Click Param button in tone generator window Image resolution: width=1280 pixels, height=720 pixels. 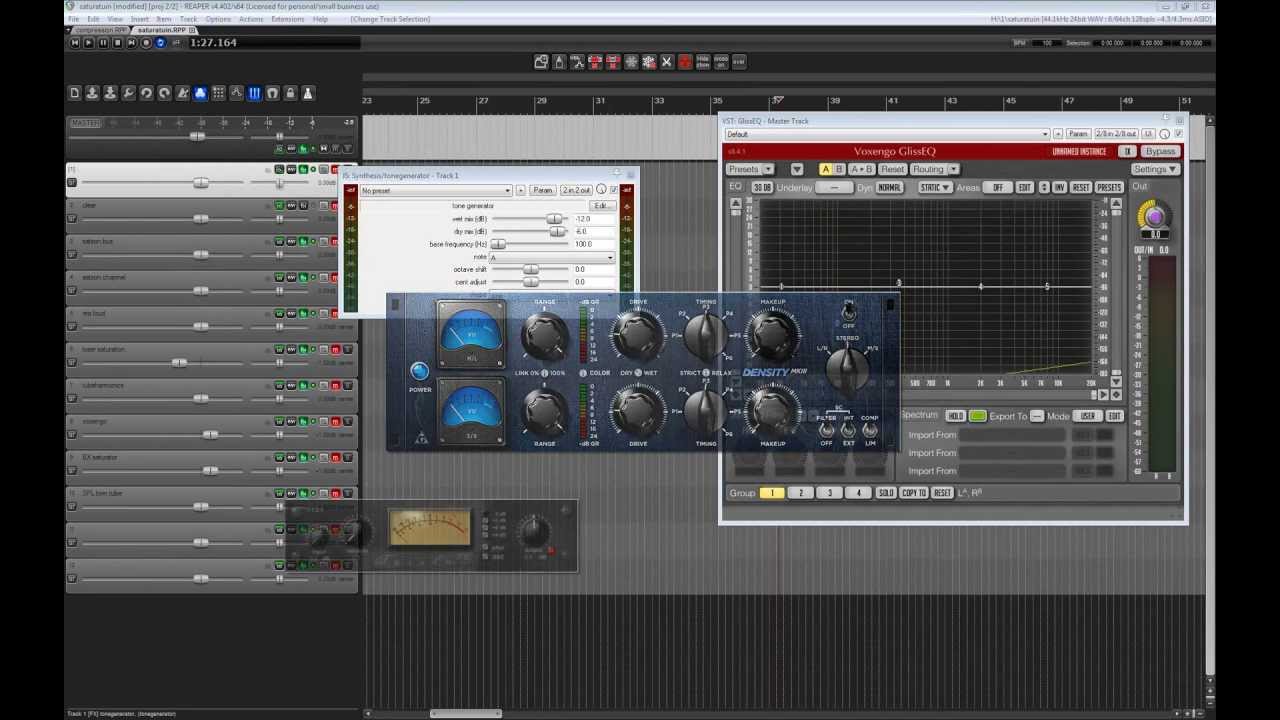542,190
